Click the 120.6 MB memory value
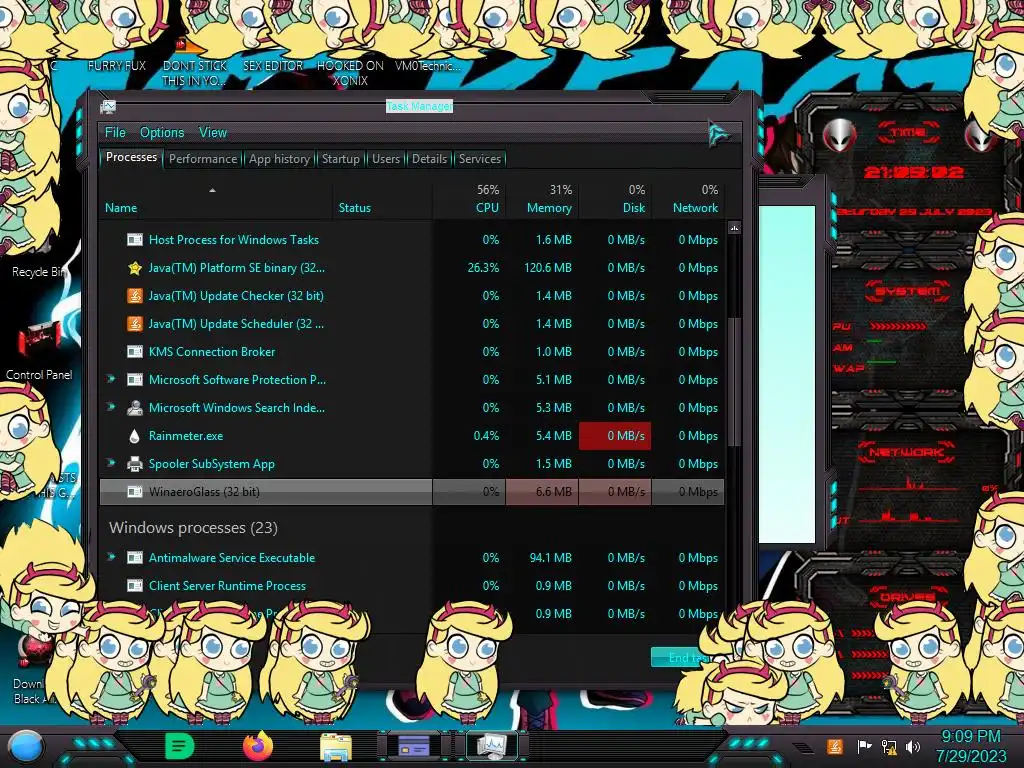Viewport: 1024px width, 768px height. point(547,268)
